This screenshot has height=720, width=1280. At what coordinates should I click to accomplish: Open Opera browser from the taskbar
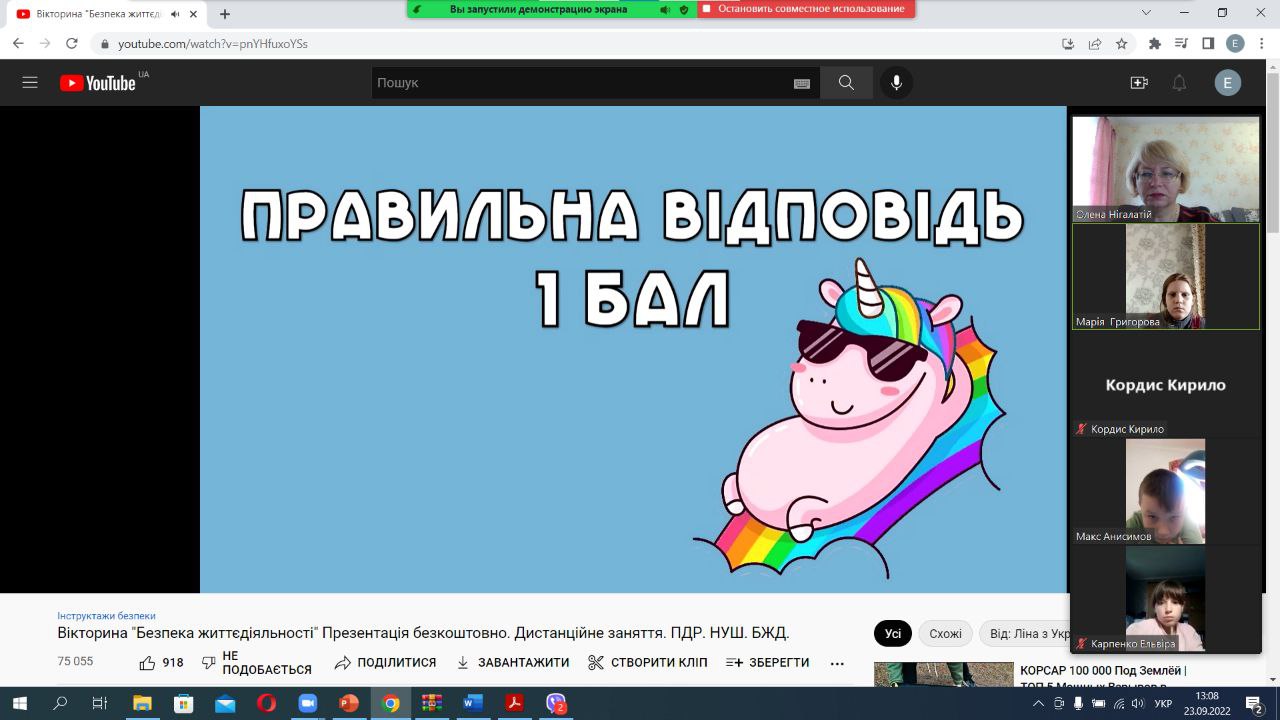(266, 703)
